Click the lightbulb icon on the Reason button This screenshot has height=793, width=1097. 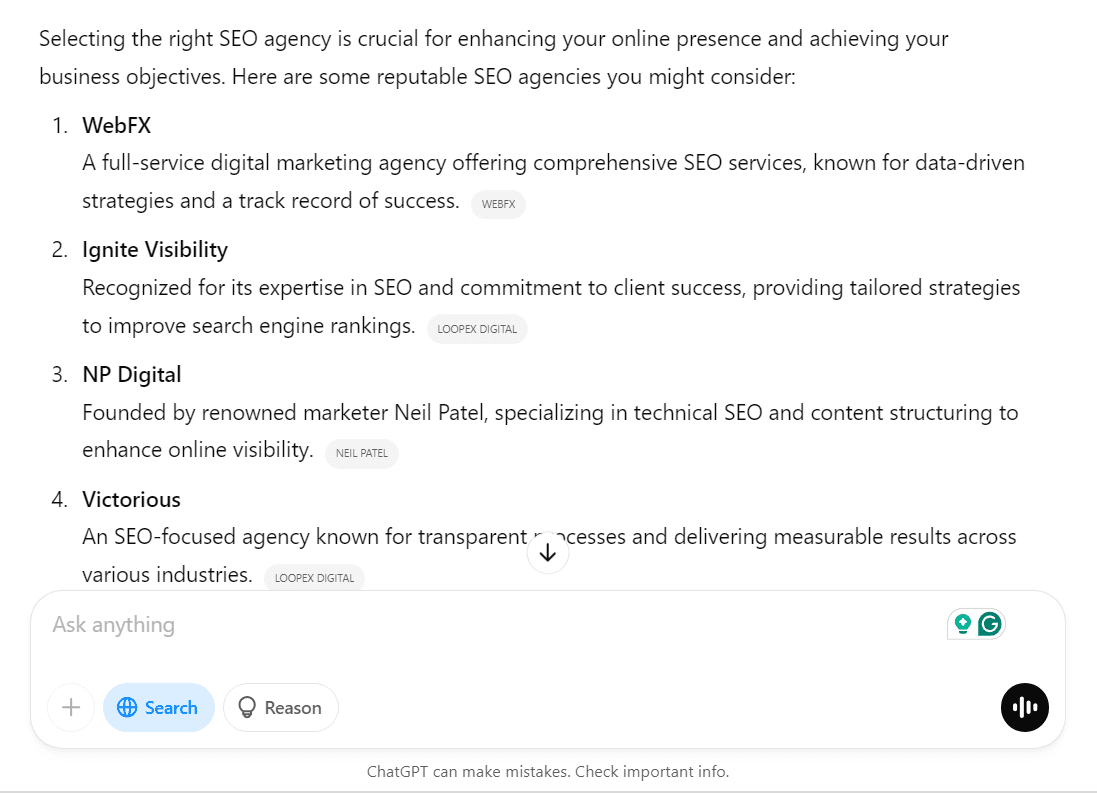247,708
